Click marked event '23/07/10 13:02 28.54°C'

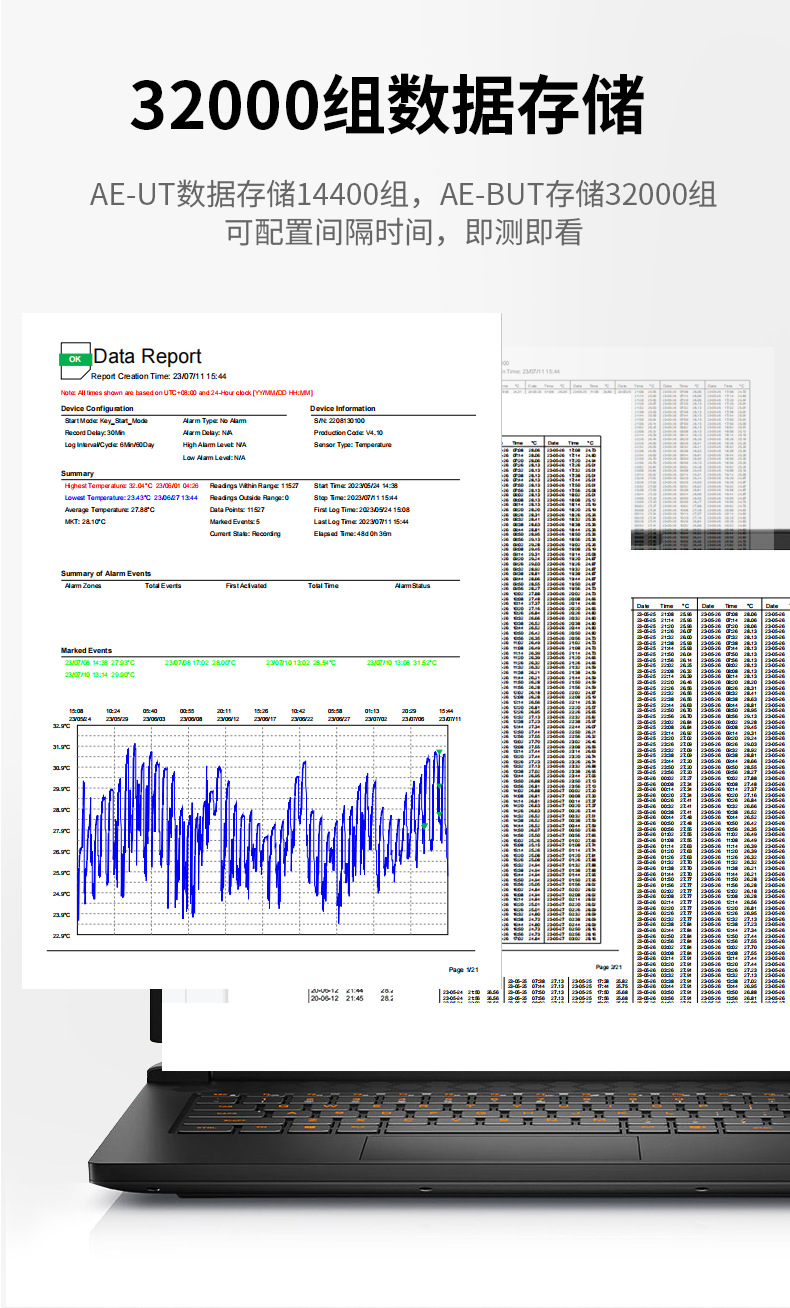pyautogui.click(x=300, y=662)
